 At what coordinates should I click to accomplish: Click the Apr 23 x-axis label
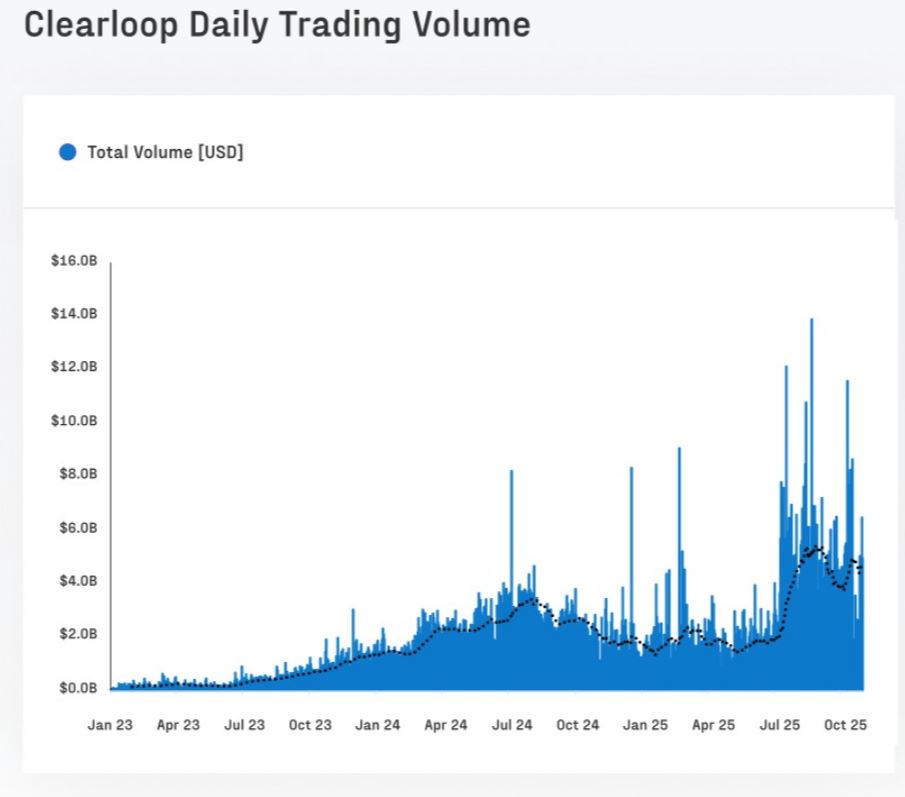(178, 725)
